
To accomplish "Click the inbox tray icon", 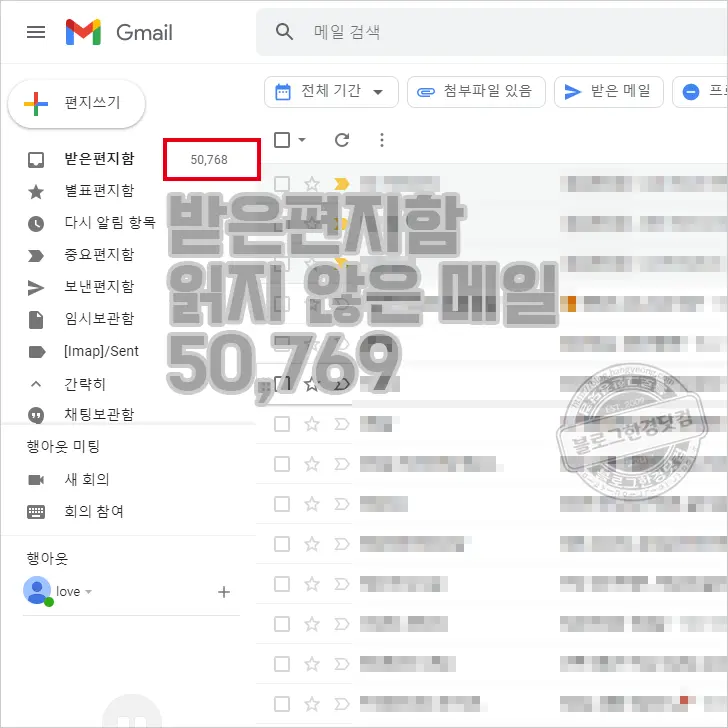I will click(x=36, y=160).
